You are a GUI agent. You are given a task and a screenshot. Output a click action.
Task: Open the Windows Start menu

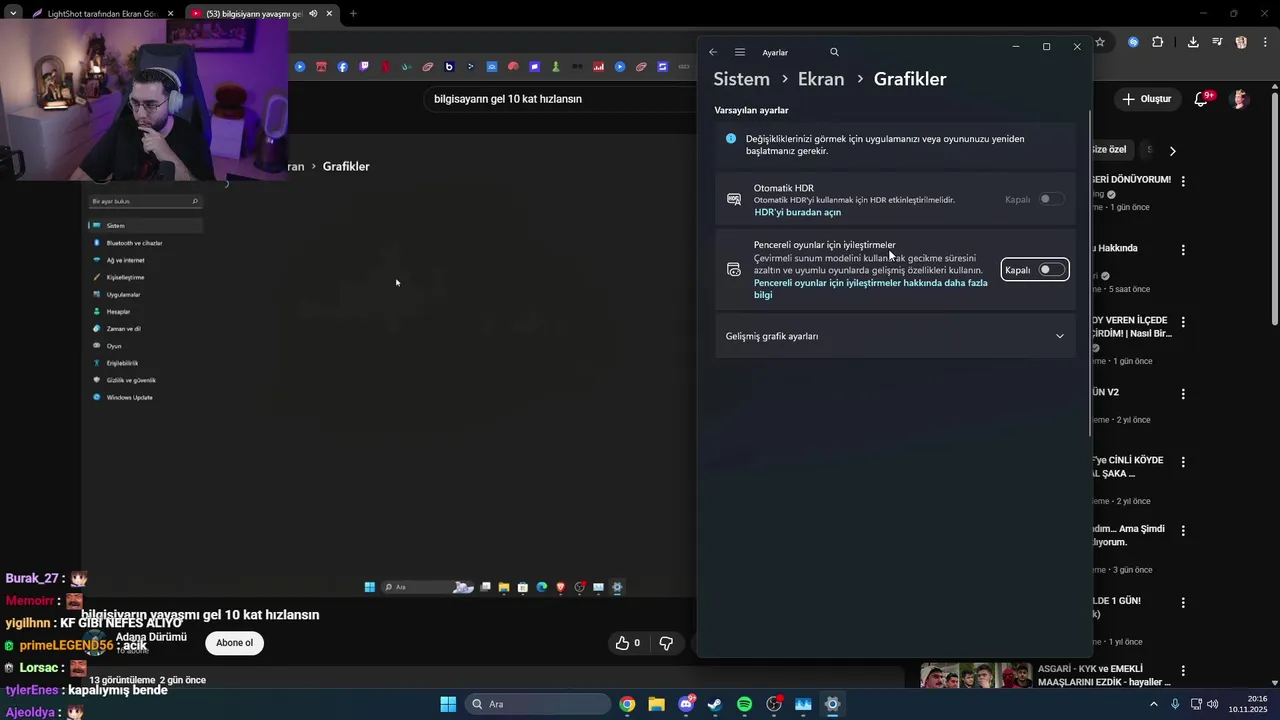[x=448, y=704]
